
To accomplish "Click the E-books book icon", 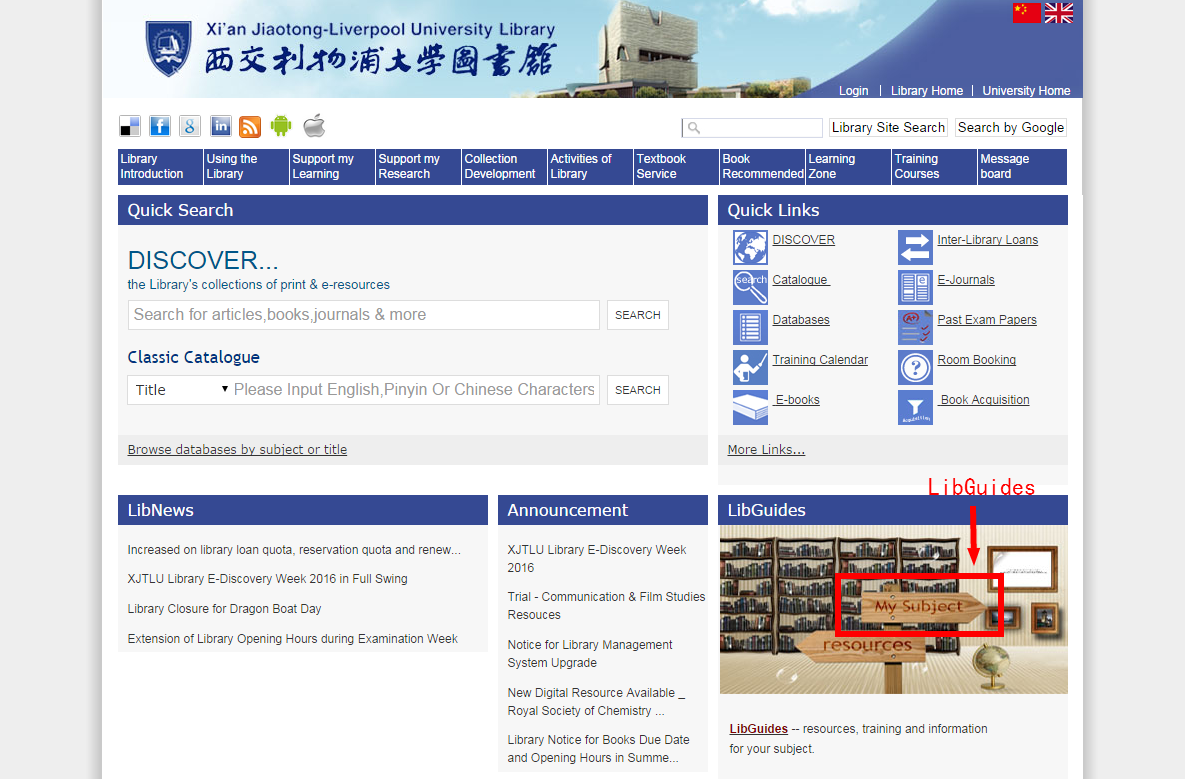I will pyautogui.click(x=750, y=407).
